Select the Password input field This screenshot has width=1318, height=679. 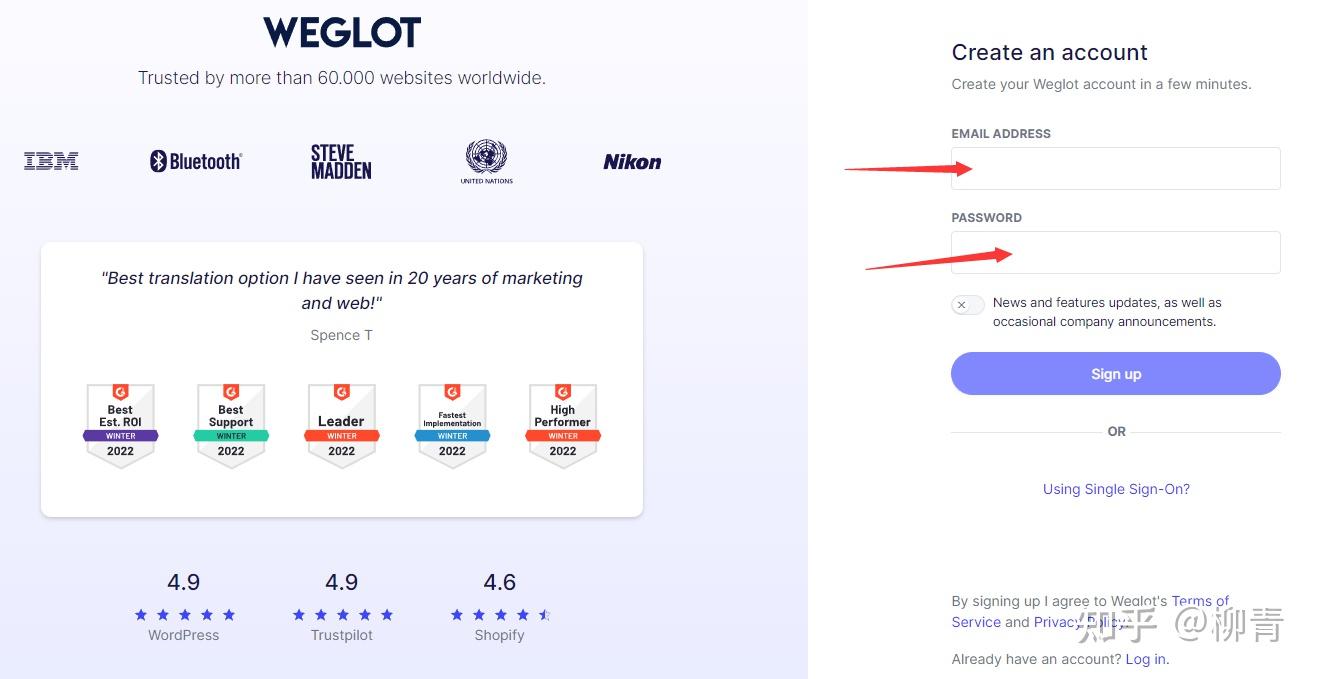click(x=1115, y=252)
